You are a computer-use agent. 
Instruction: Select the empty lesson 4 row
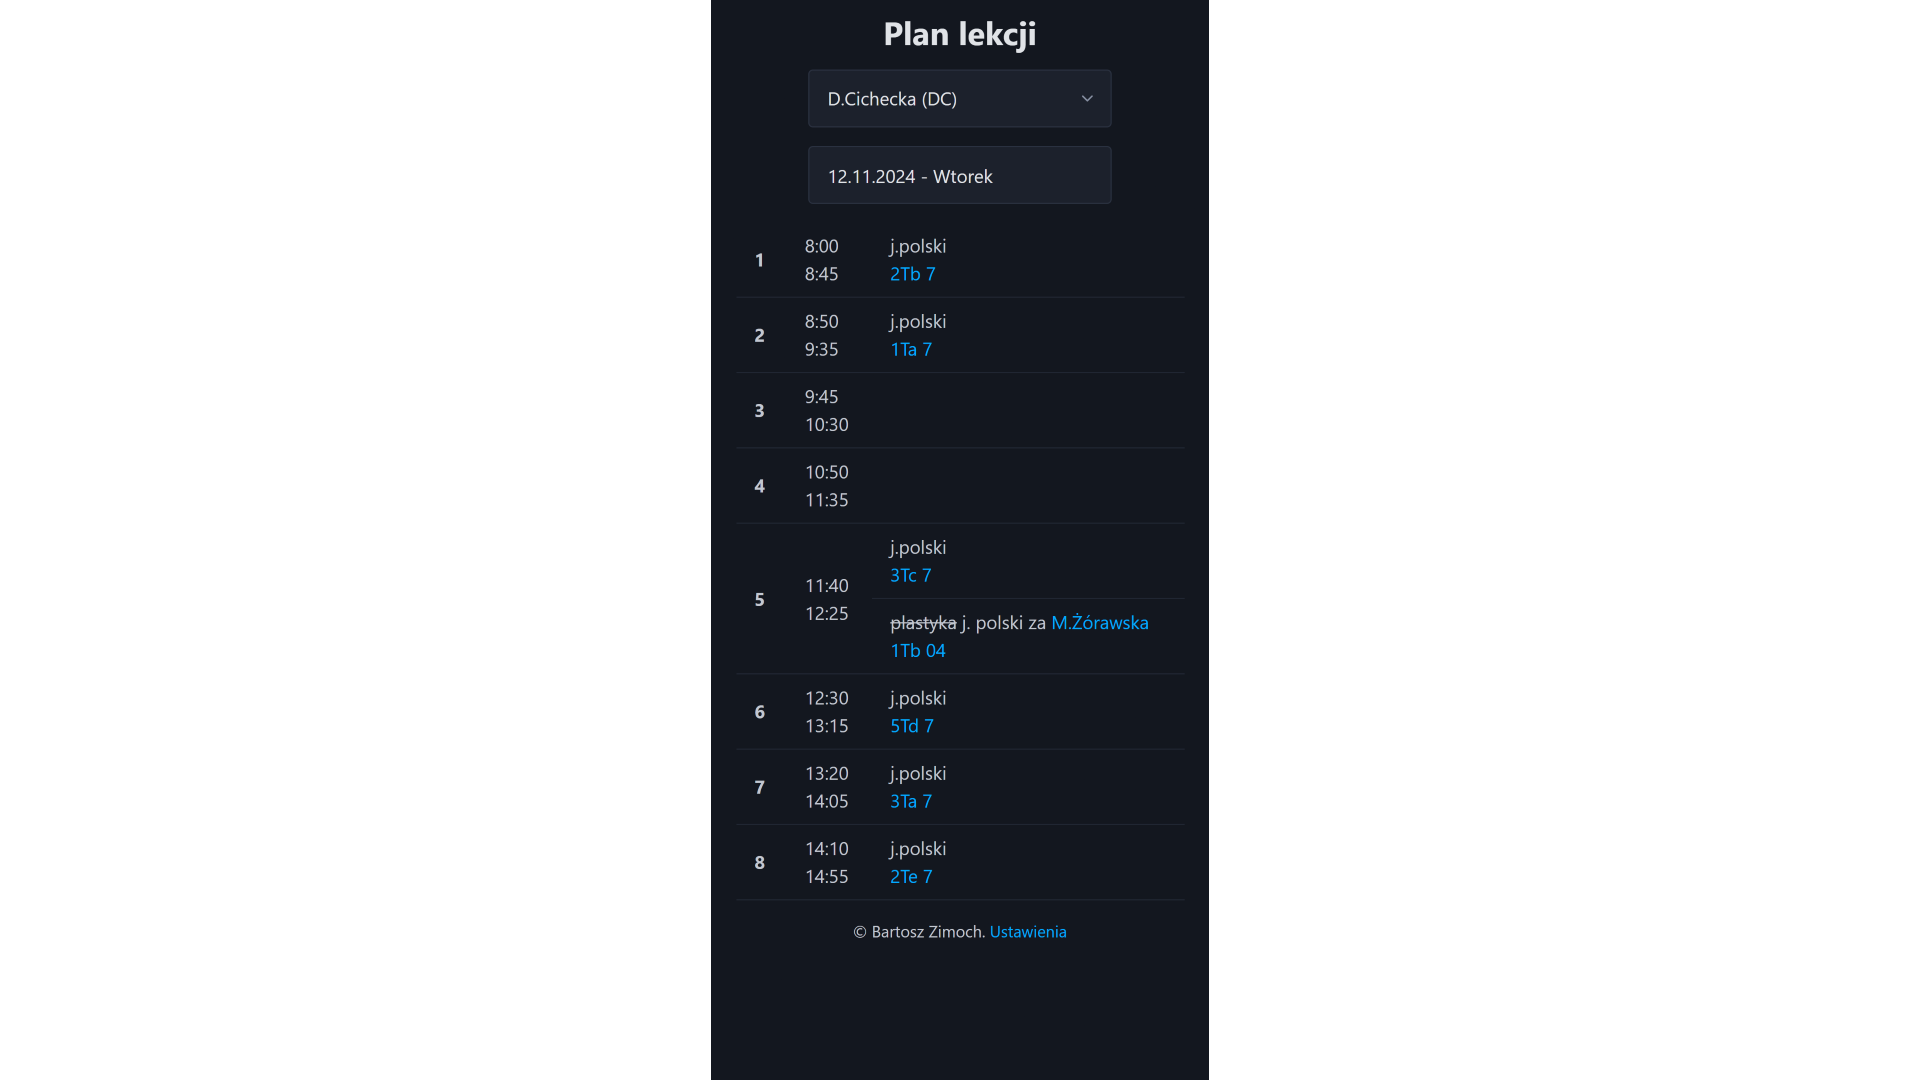[x=959, y=486]
